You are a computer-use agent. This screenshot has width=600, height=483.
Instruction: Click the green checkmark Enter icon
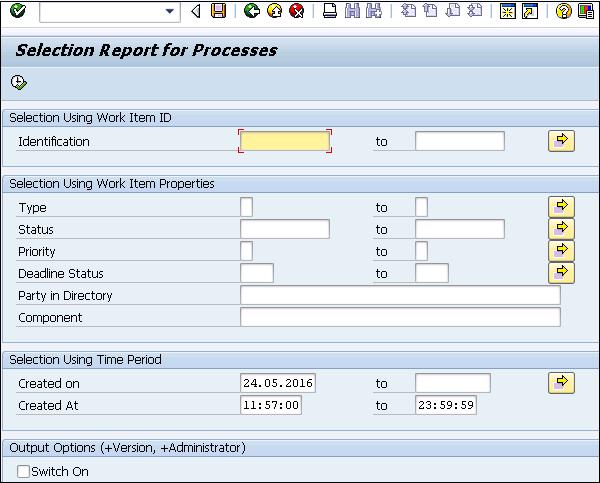(x=18, y=11)
